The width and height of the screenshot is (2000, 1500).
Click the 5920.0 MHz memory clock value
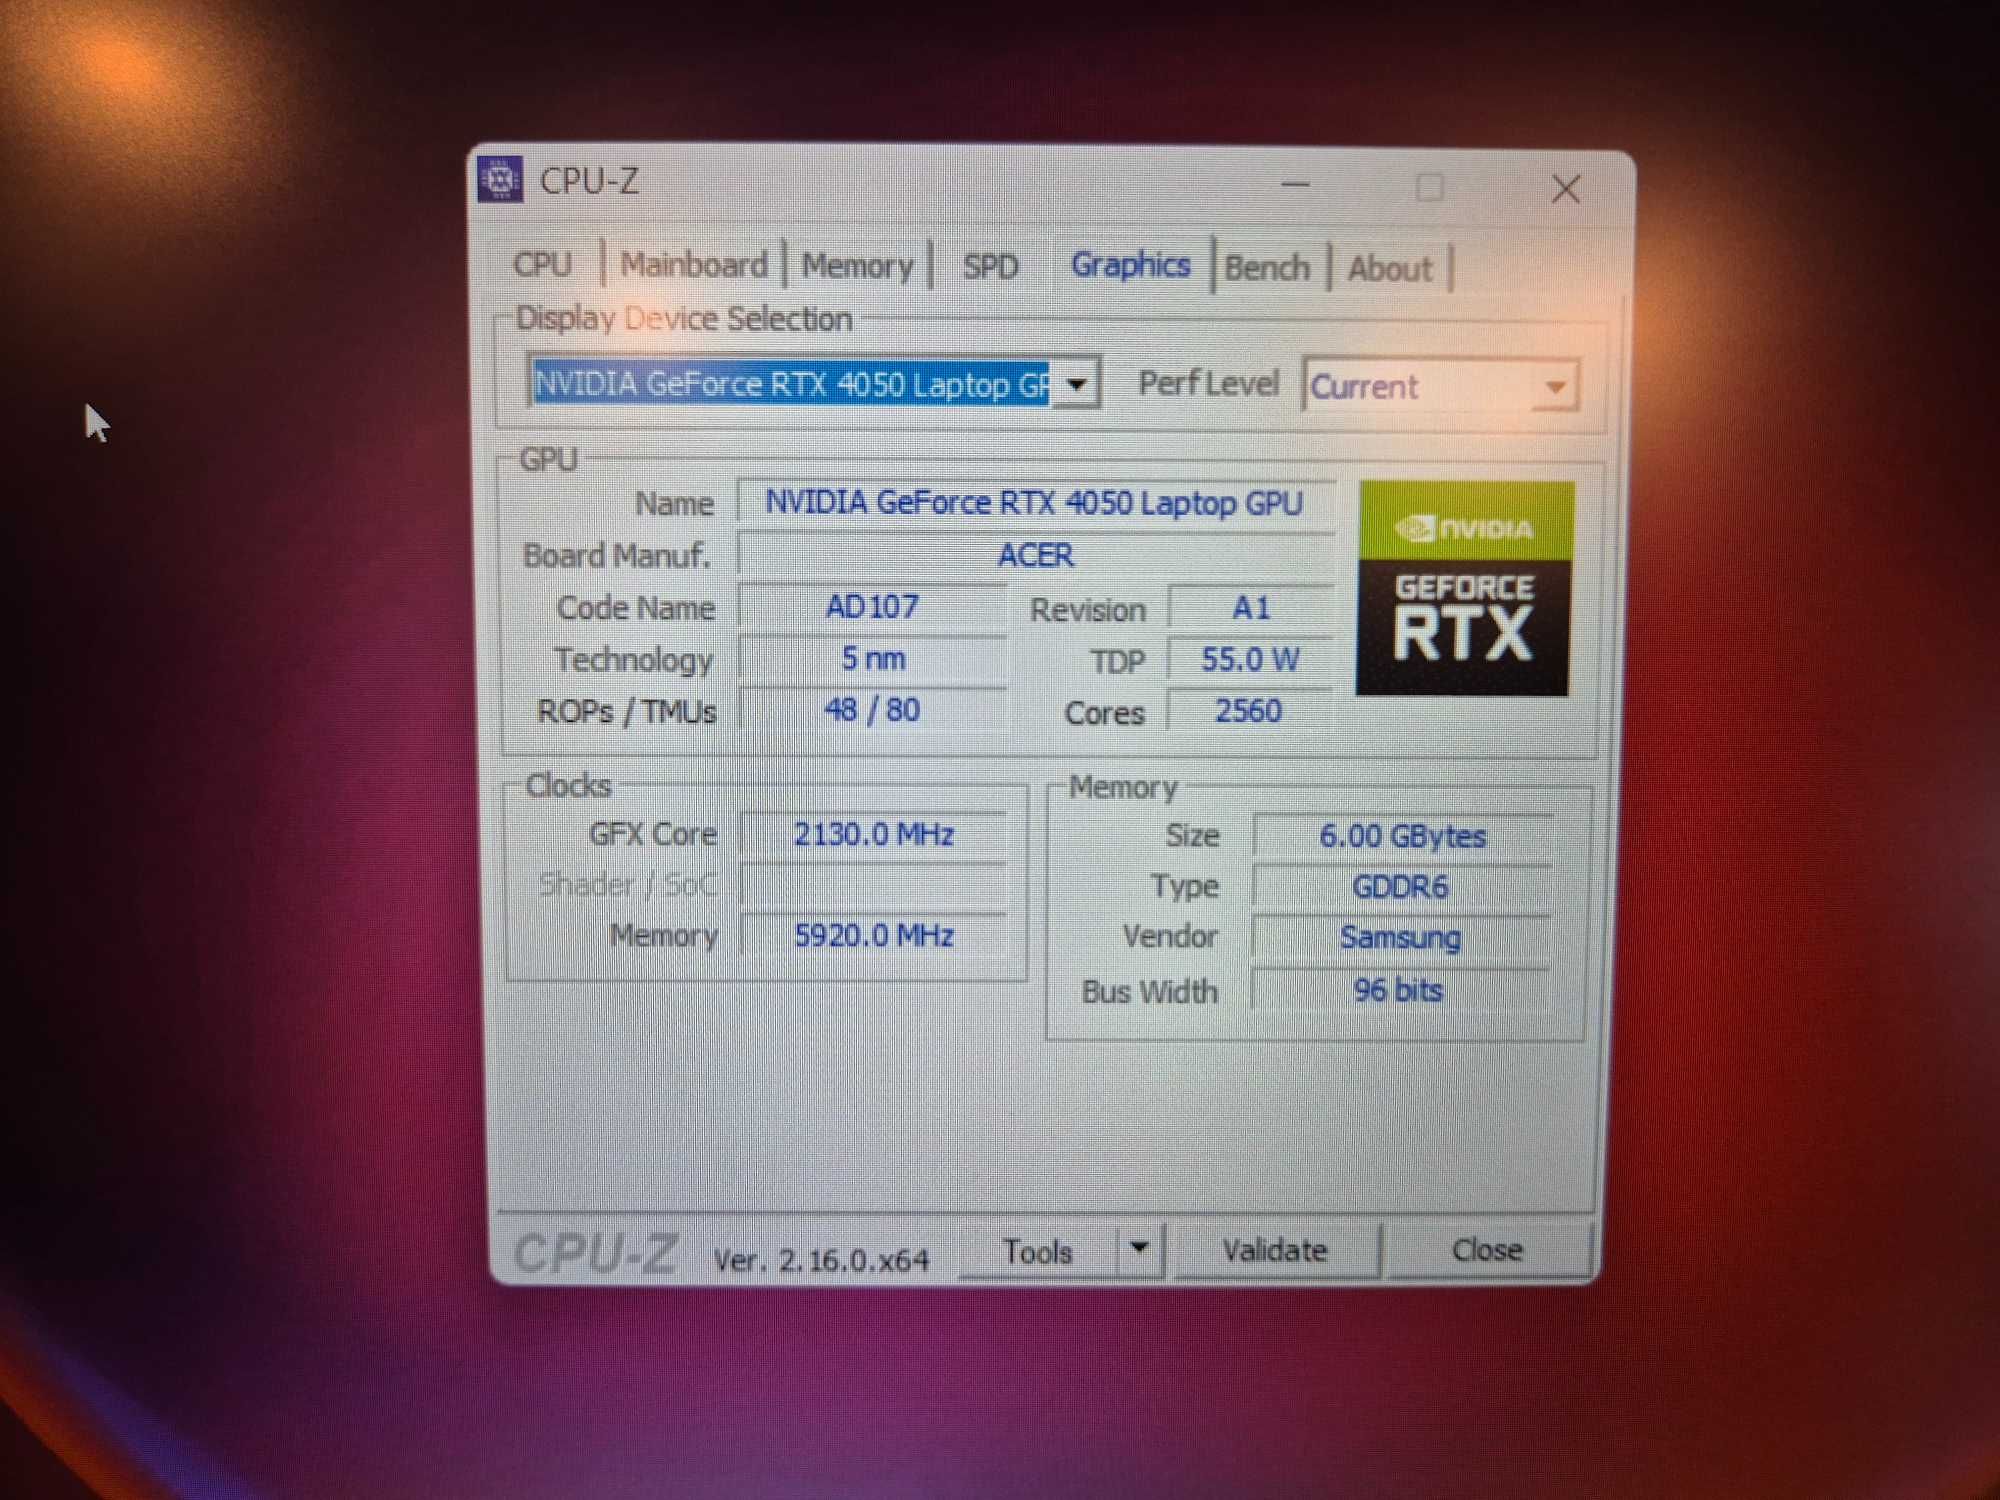[x=874, y=936]
